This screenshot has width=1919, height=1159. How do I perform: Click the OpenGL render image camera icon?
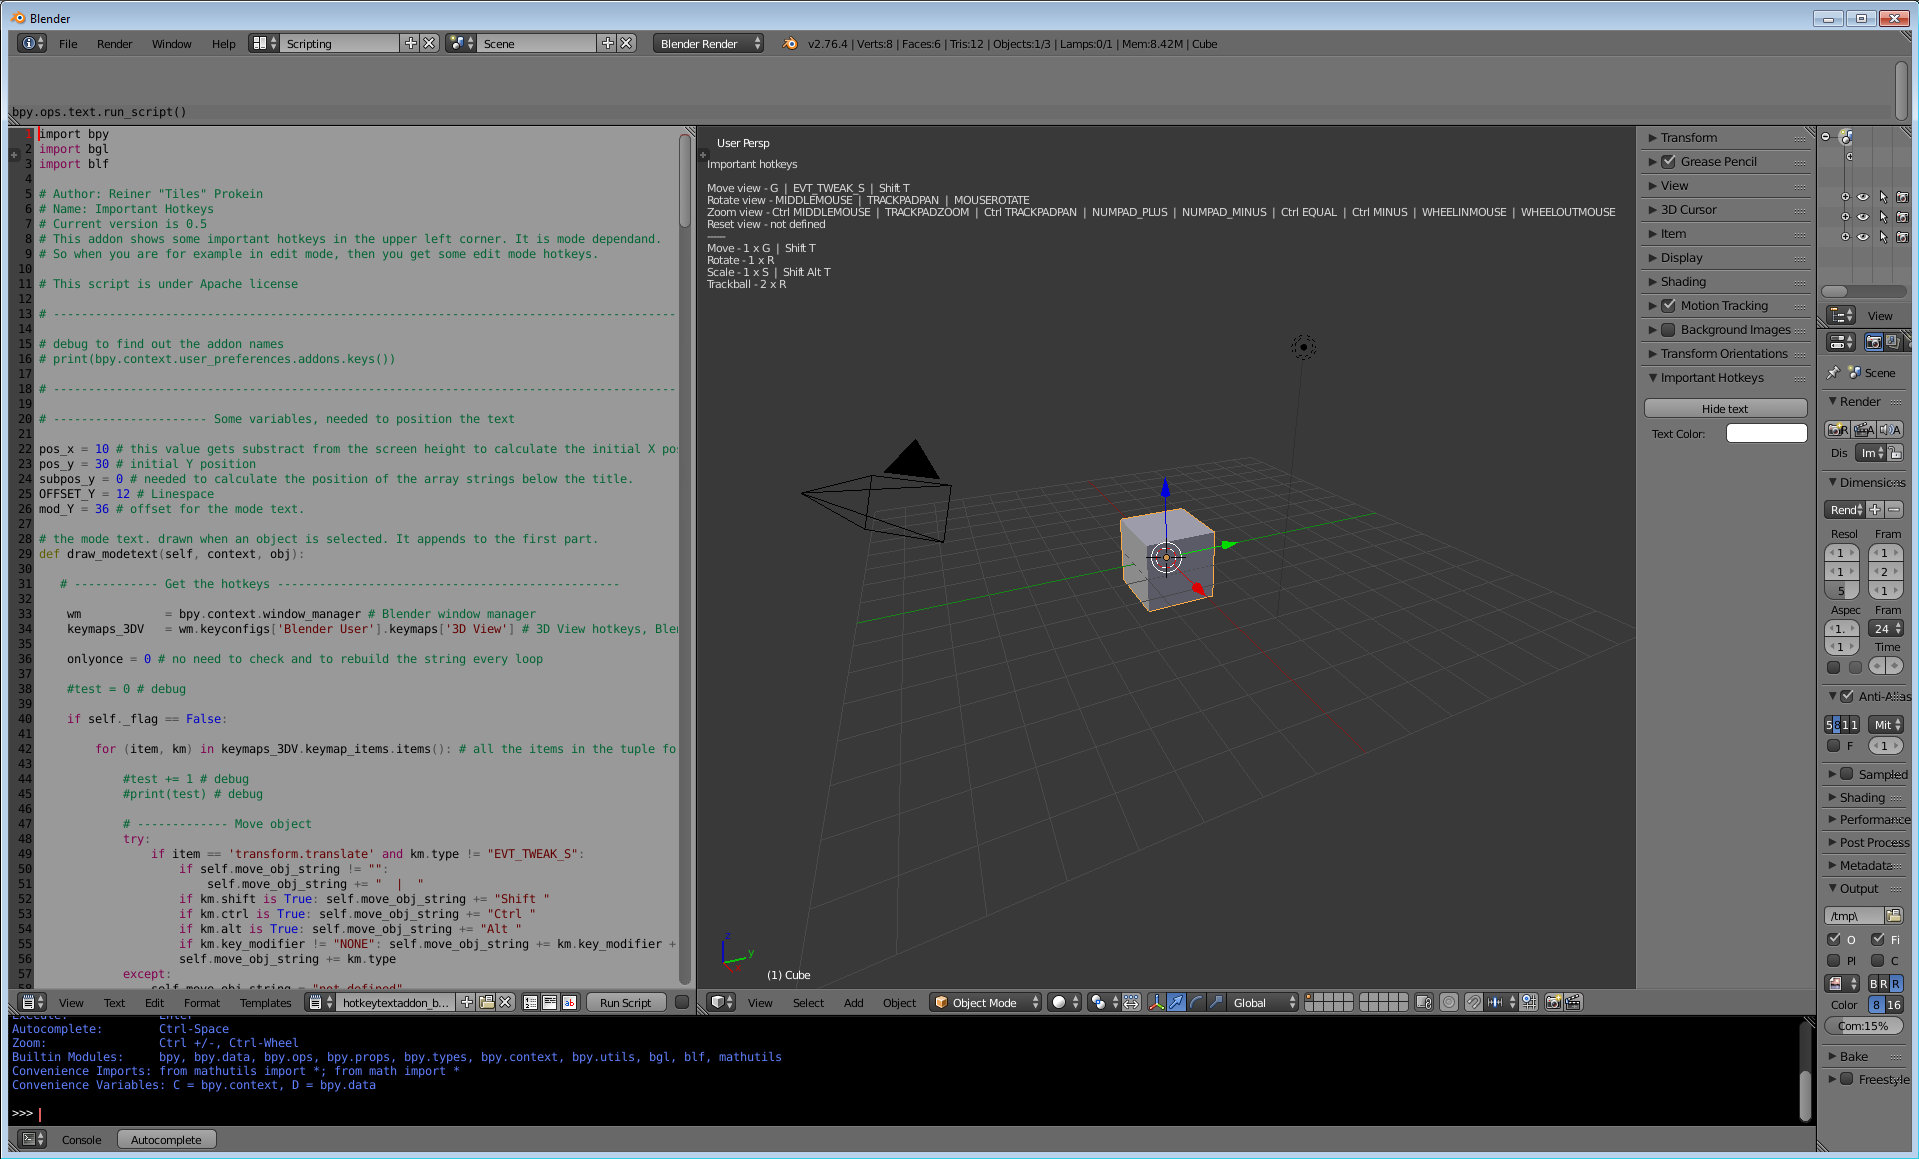pyautogui.click(x=1553, y=1002)
